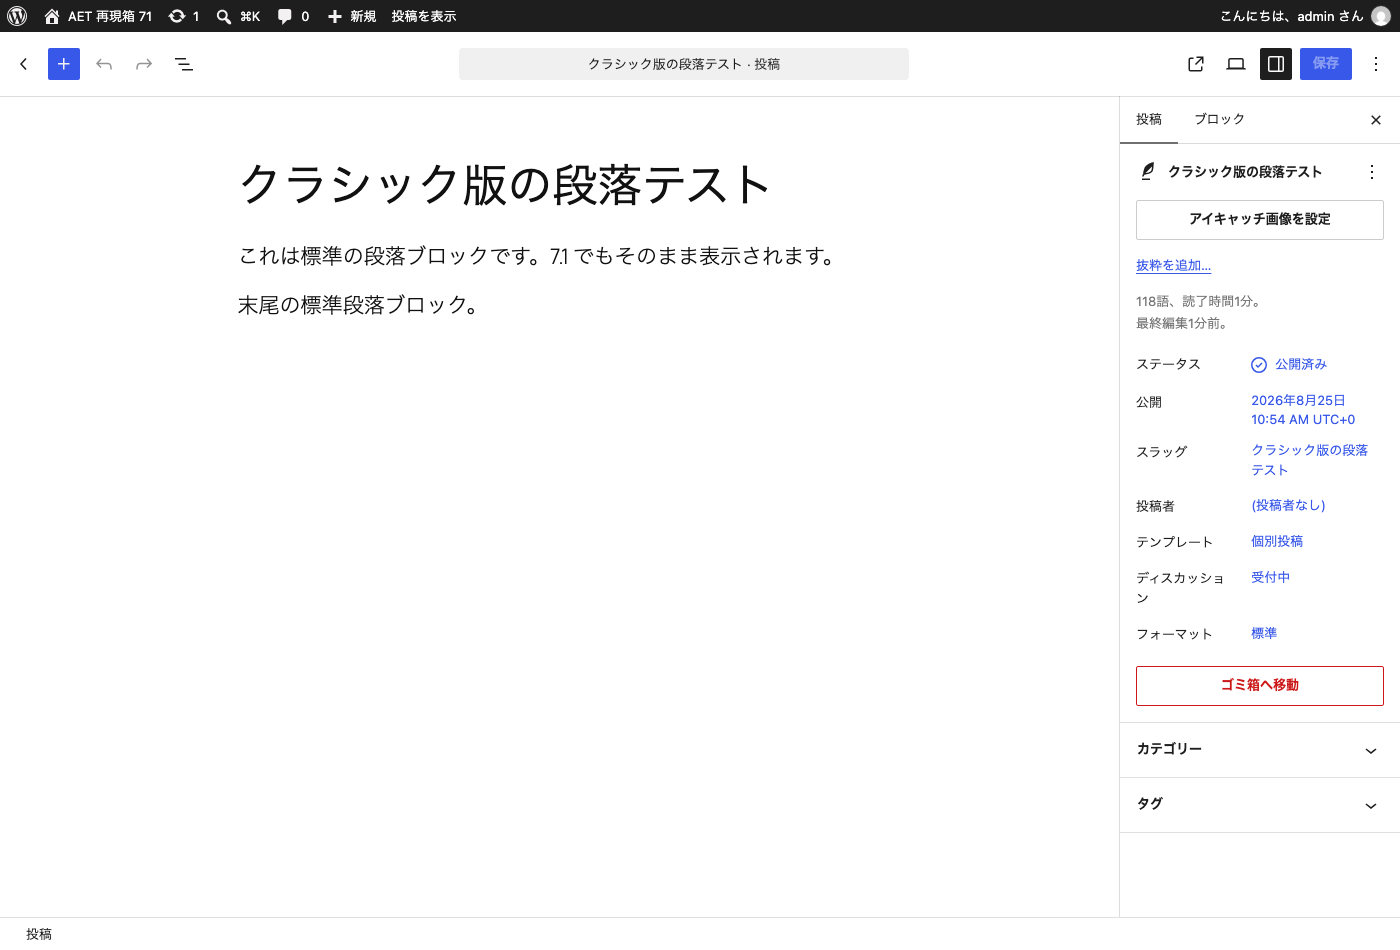
Task: Open the document overview list view
Action: (184, 64)
